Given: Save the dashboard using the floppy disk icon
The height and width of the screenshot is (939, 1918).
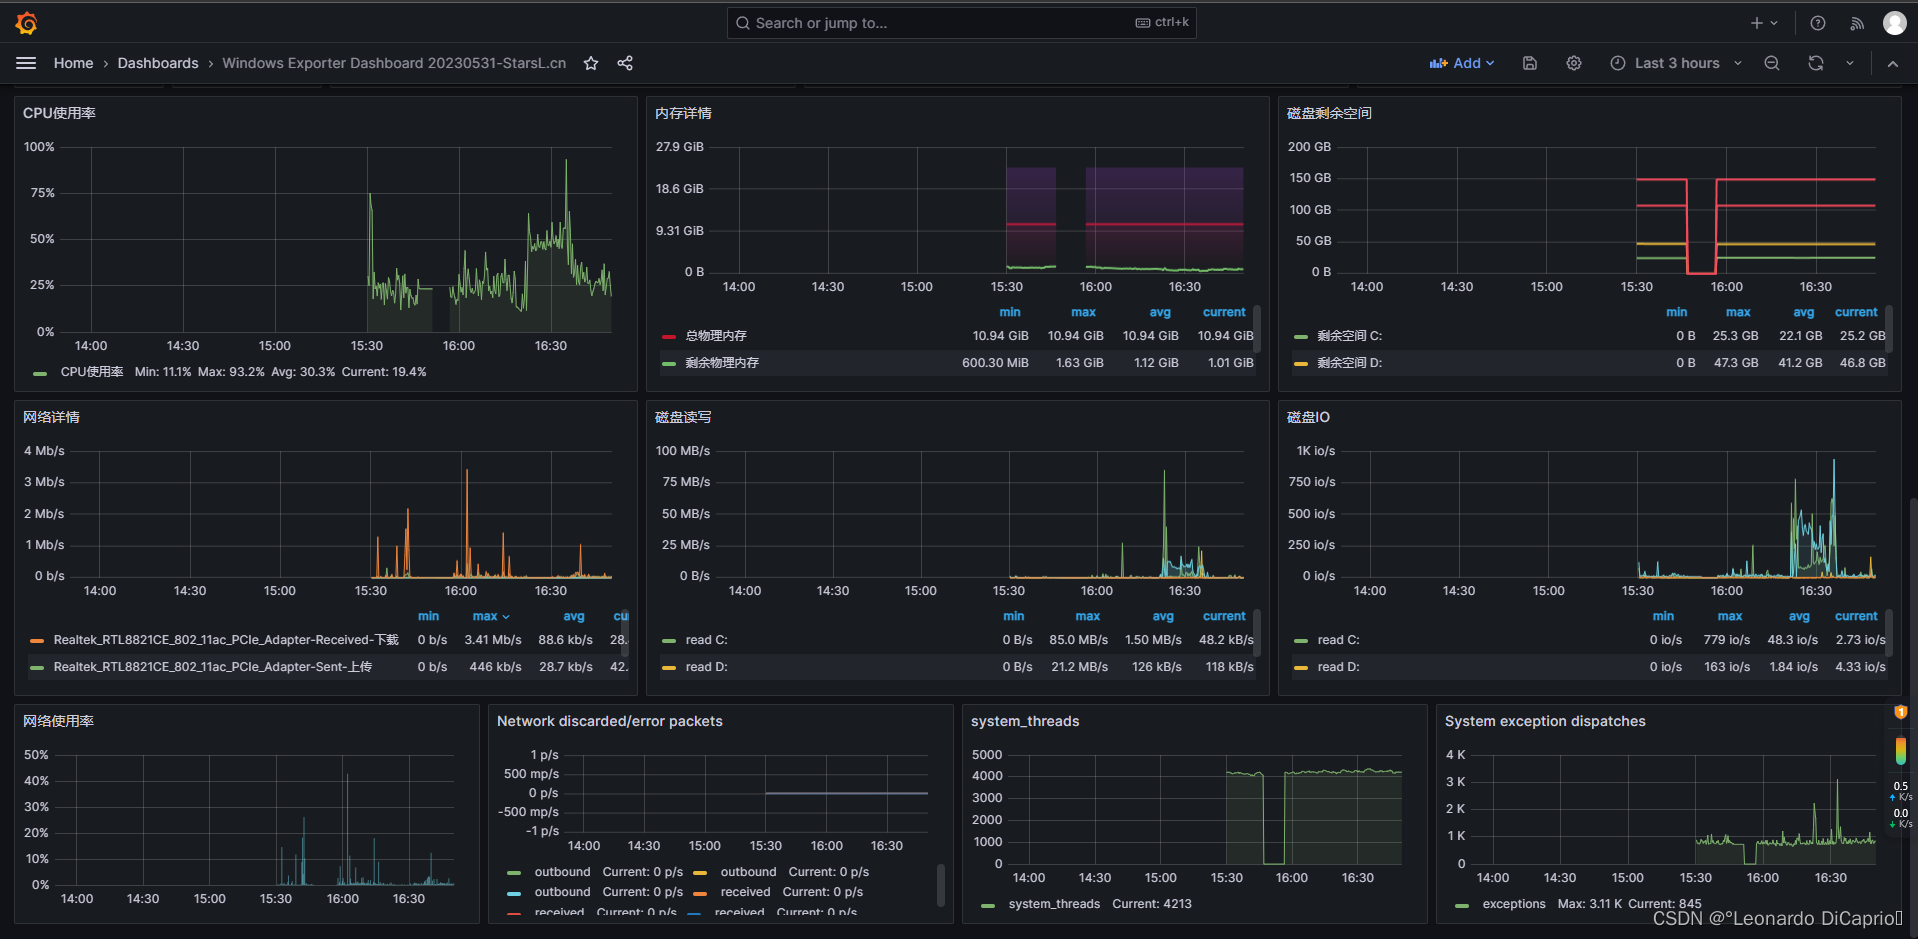Looking at the screenshot, I should [1529, 62].
